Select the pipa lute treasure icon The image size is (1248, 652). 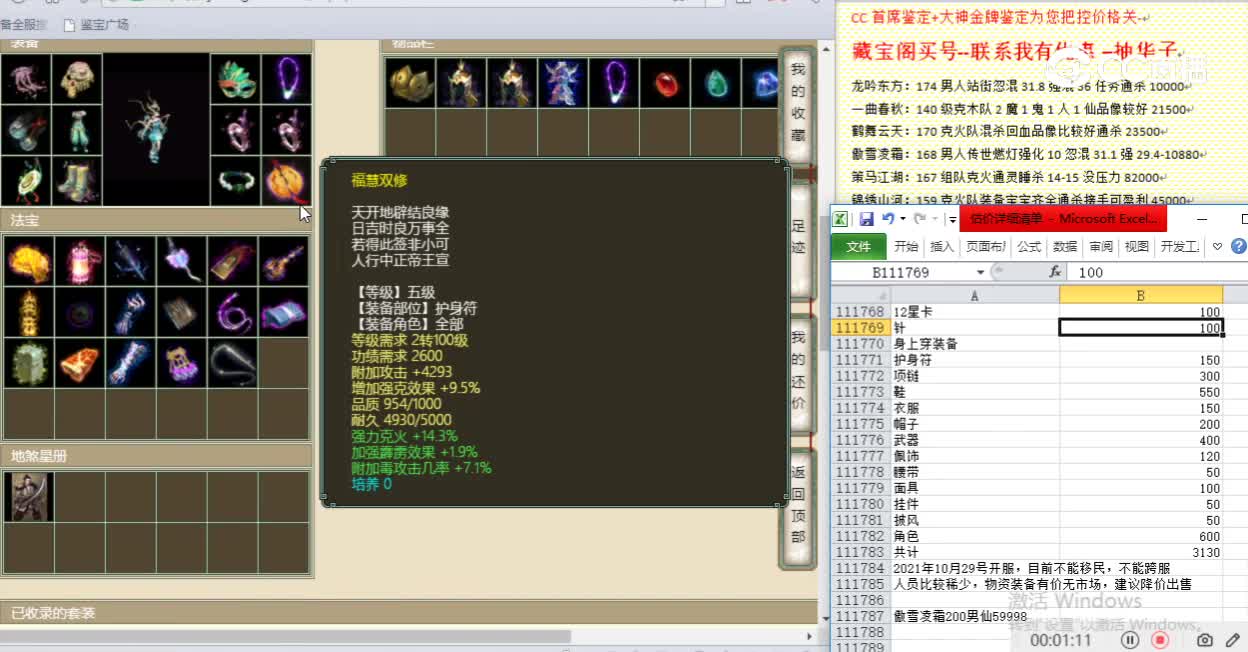tap(284, 261)
